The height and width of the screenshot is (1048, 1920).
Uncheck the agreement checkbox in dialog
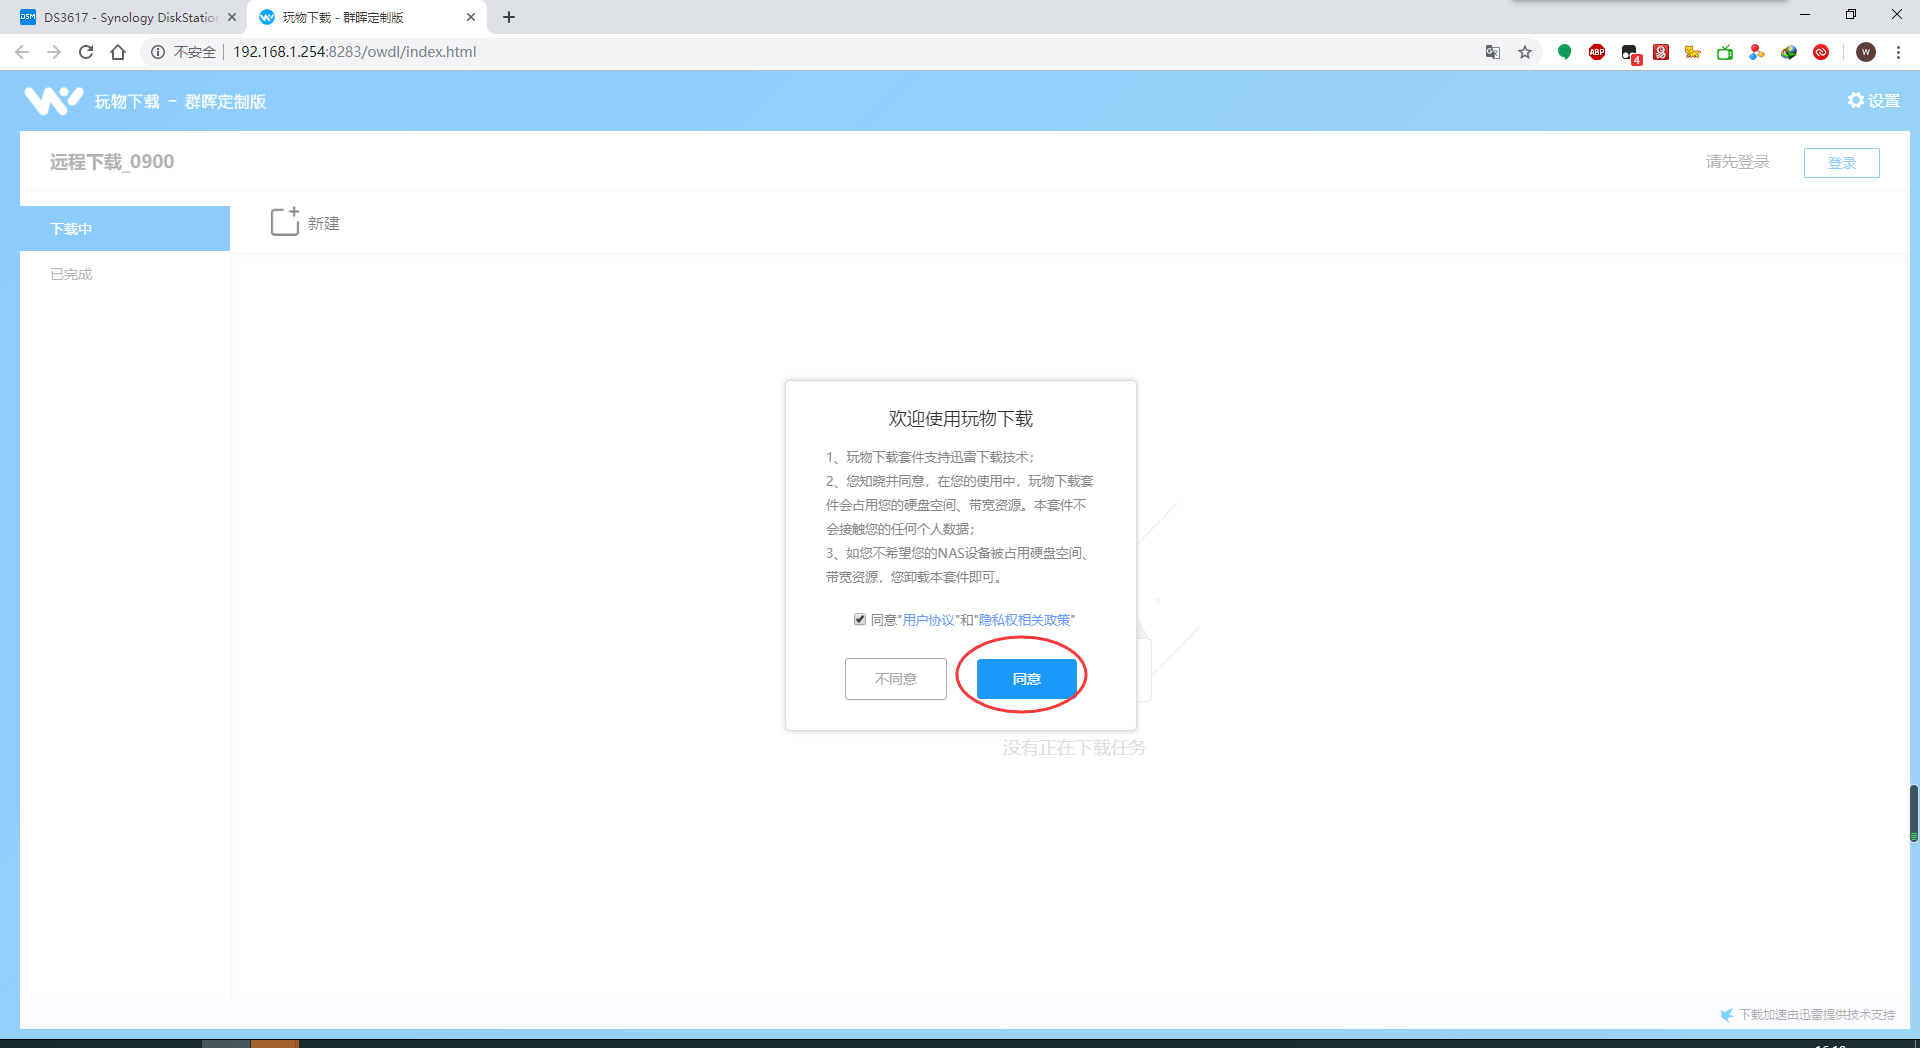(x=860, y=619)
